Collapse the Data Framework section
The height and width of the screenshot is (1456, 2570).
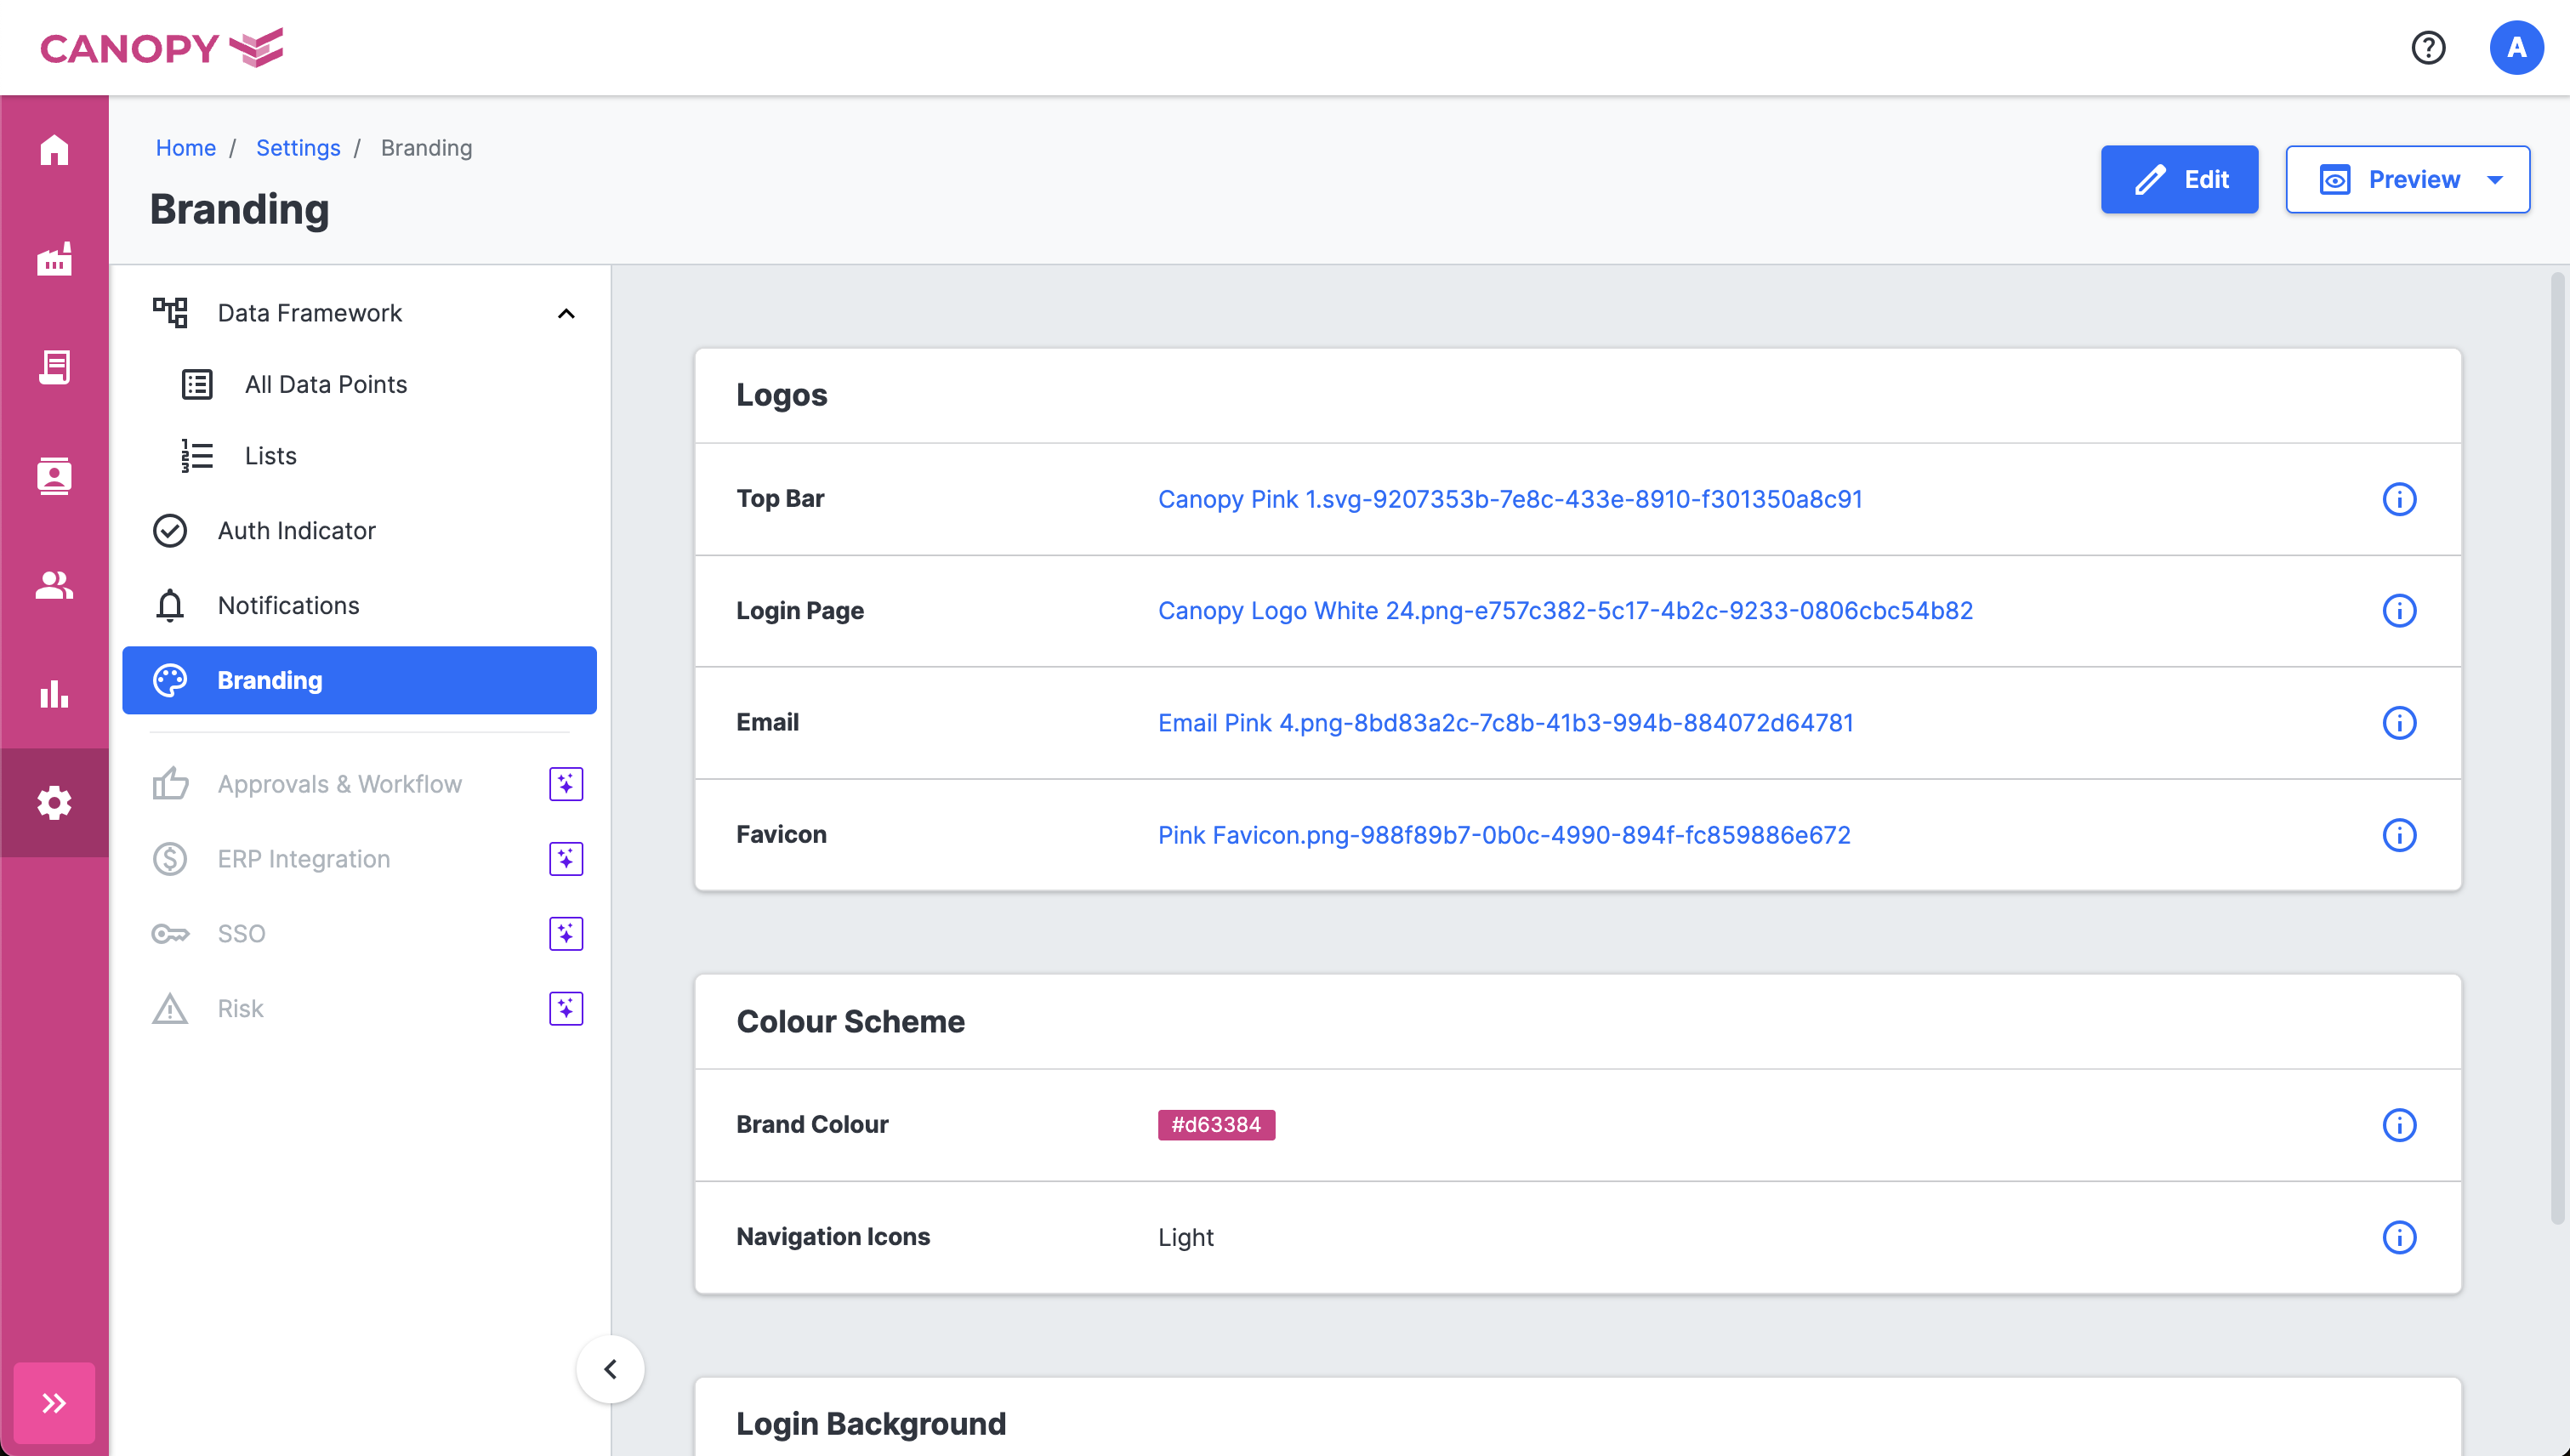566,313
